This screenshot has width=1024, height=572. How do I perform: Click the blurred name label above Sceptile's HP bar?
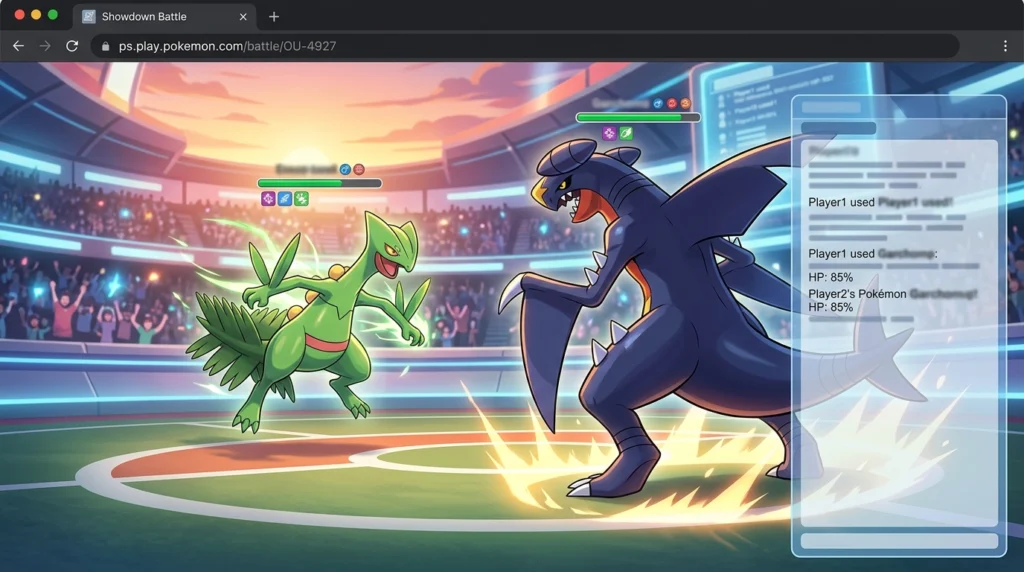tap(306, 170)
